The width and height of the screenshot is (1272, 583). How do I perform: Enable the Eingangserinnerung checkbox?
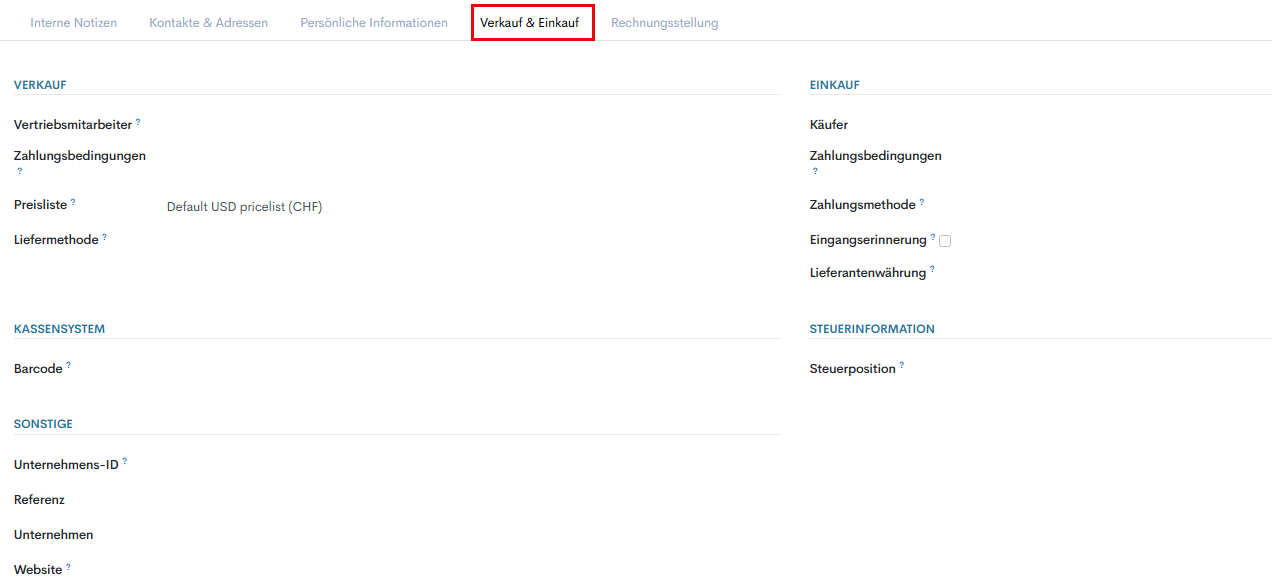pyautogui.click(x=945, y=241)
